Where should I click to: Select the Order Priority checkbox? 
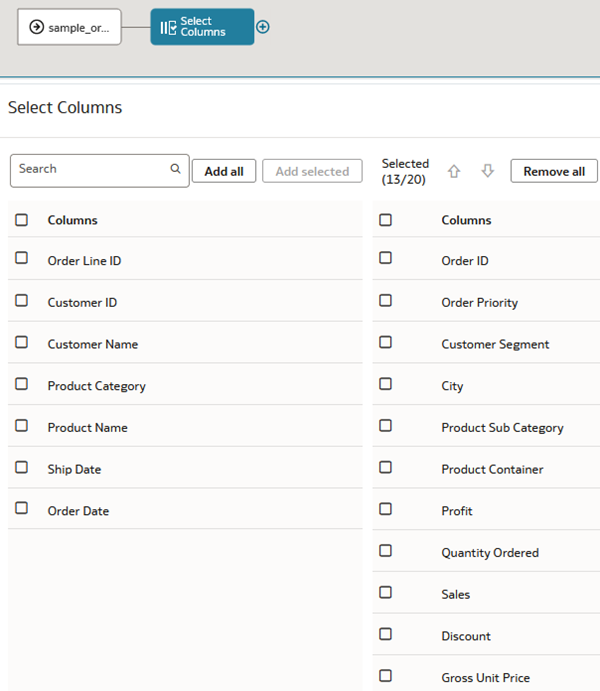click(386, 300)
